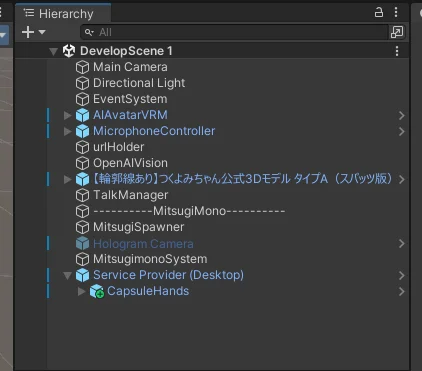Click the MicrophoneController prefab icon
422x371 pixels.
82,131
